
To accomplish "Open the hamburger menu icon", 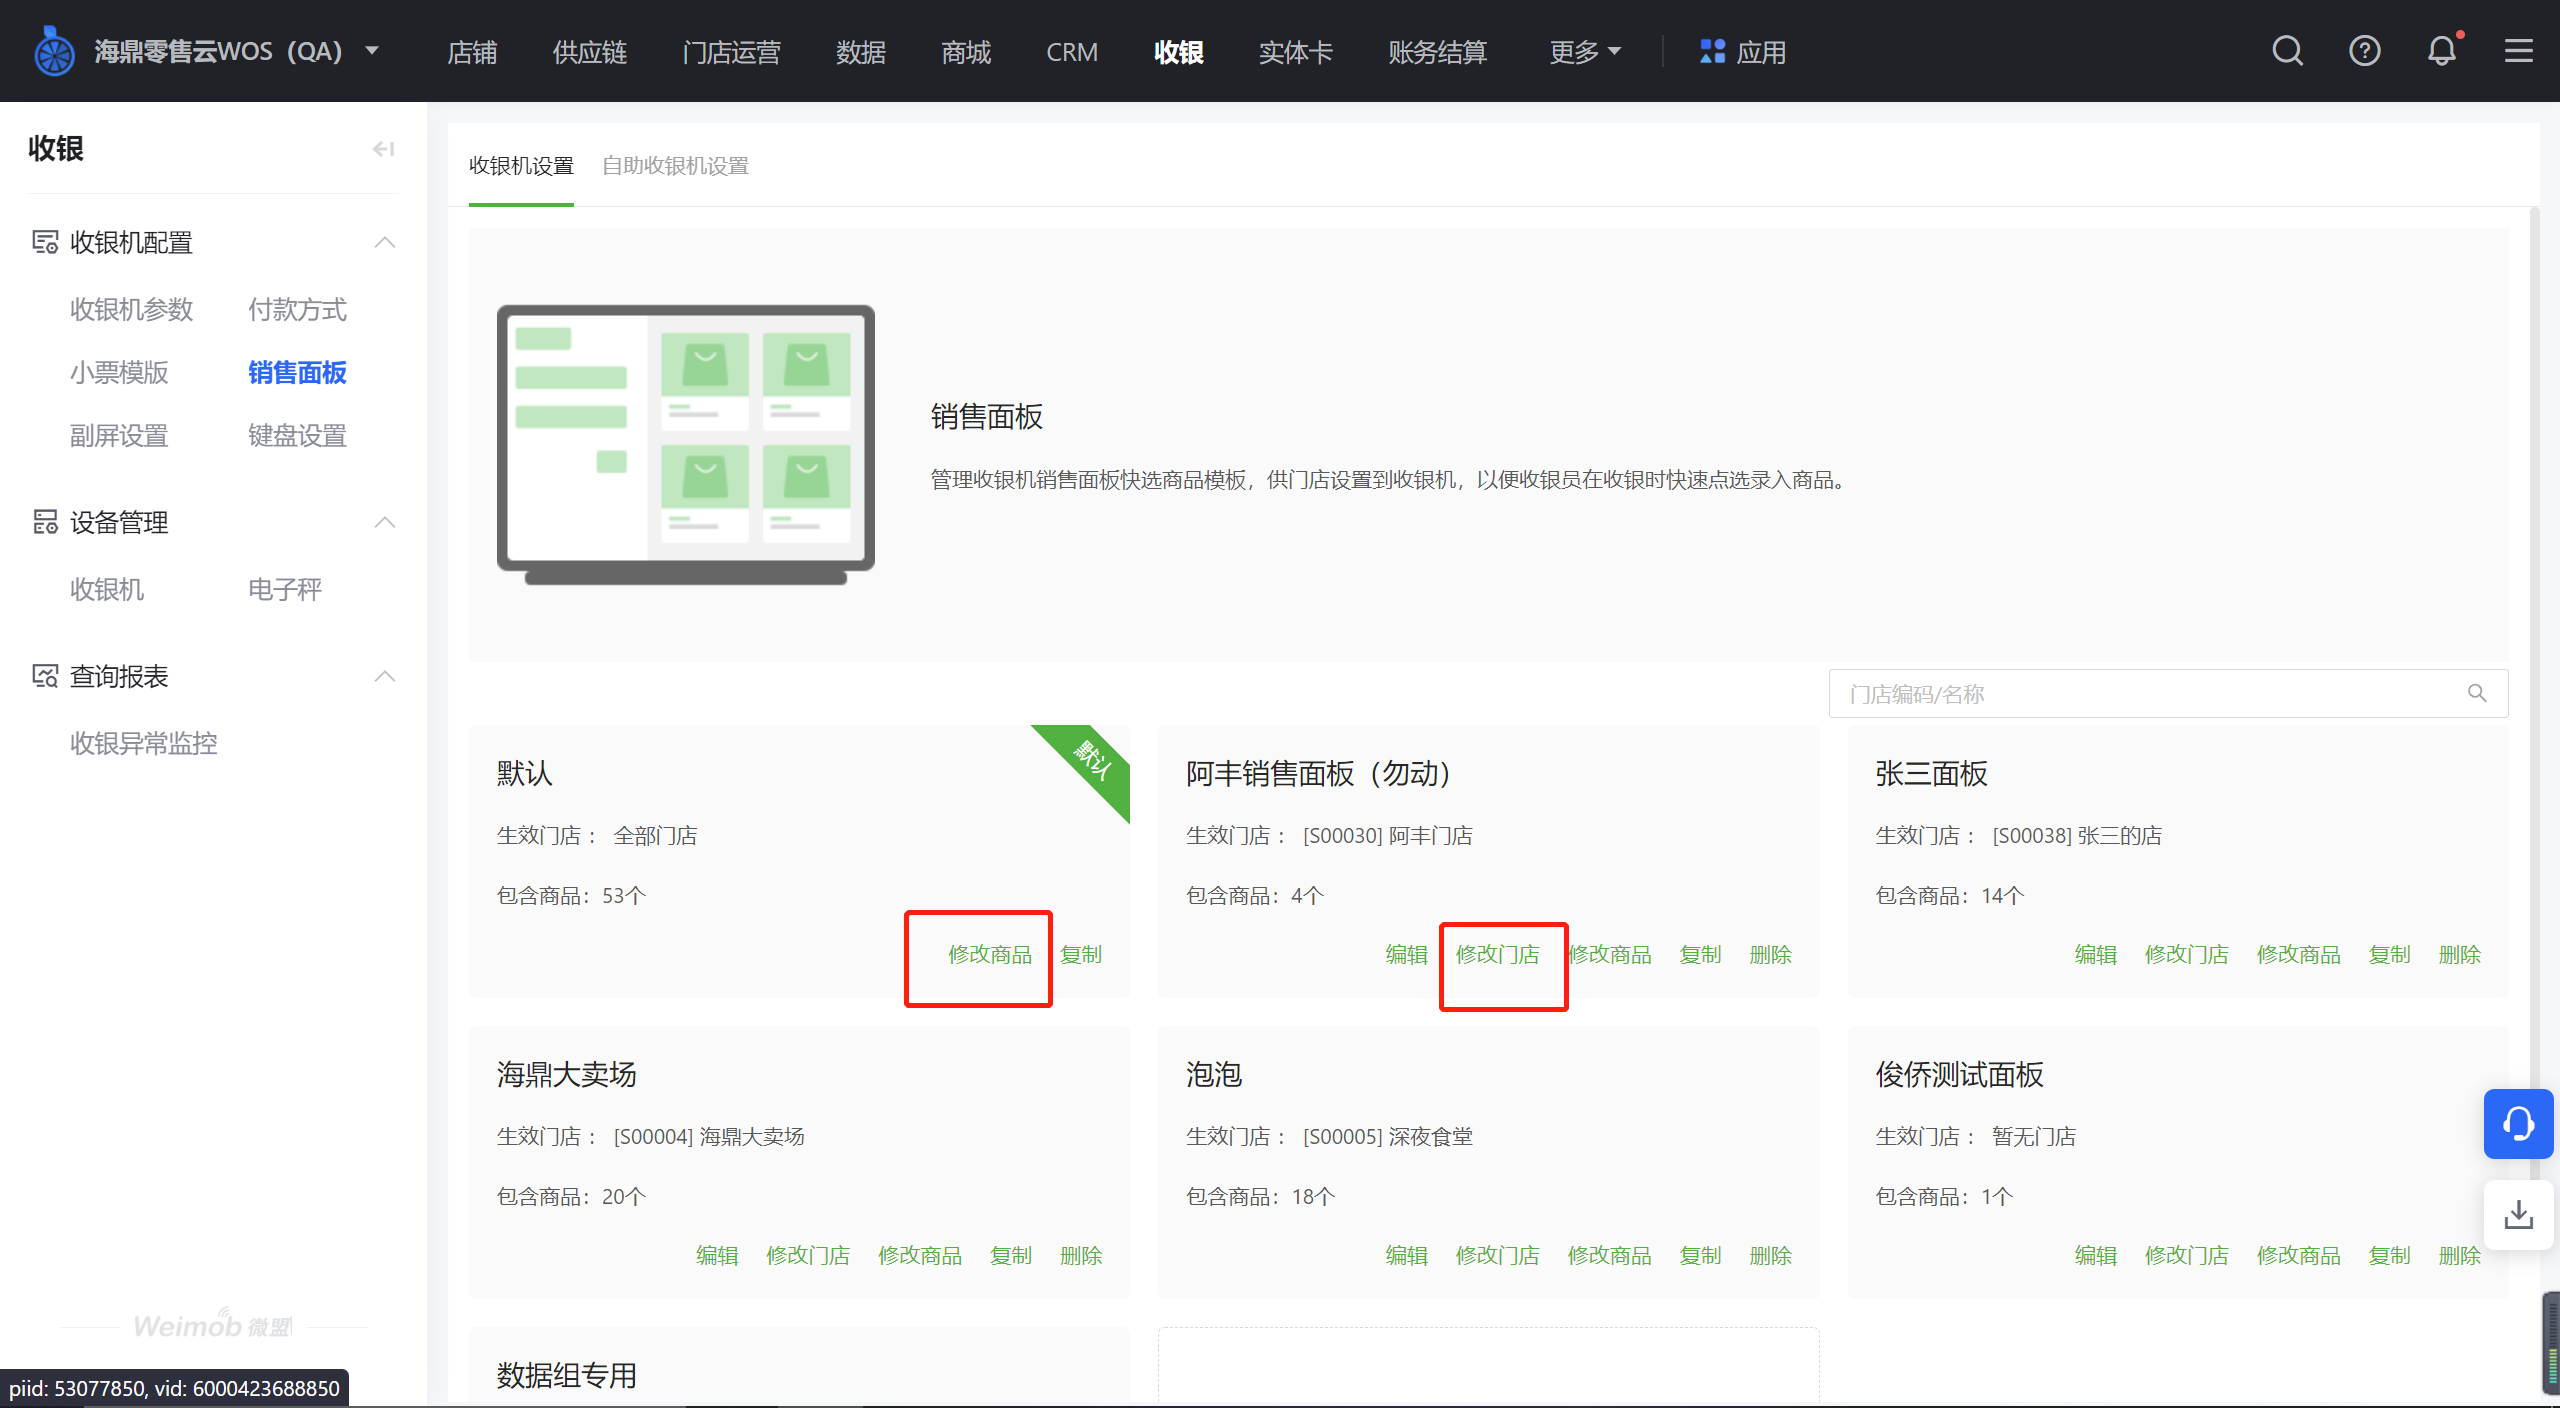I will [2518, 51].
